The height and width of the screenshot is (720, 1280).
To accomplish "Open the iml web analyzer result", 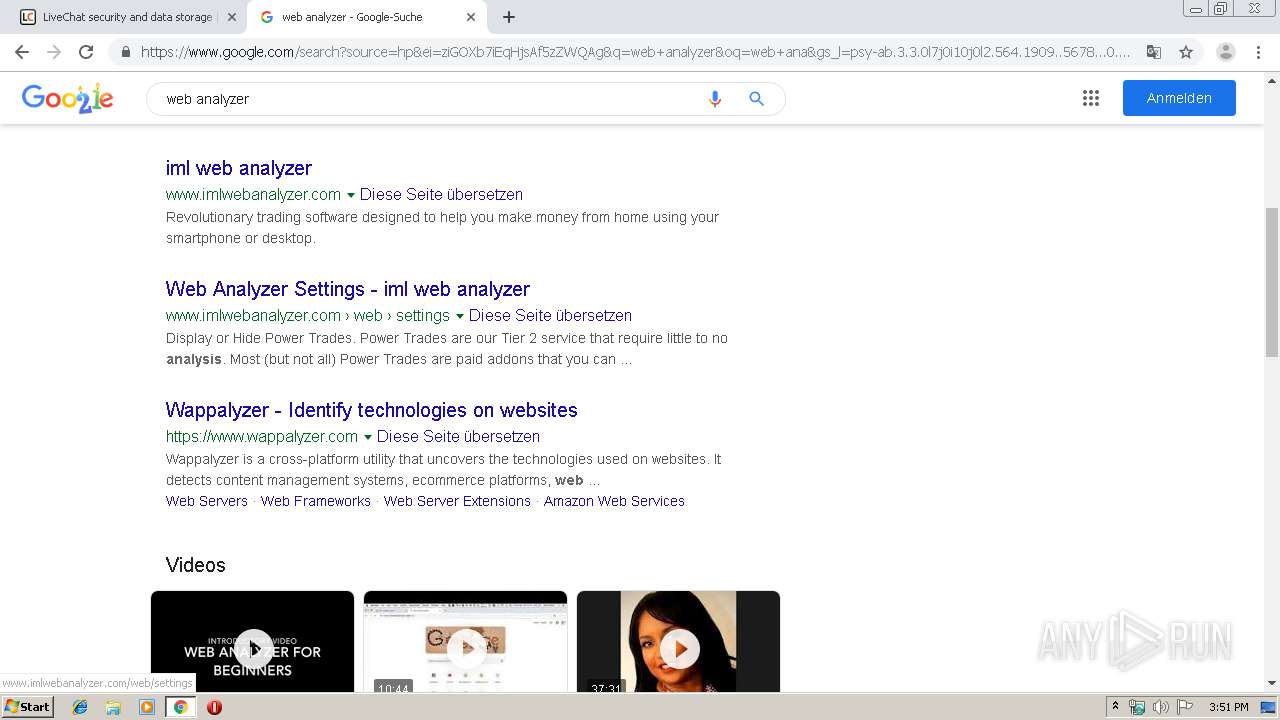I will [x=239, y=168].
